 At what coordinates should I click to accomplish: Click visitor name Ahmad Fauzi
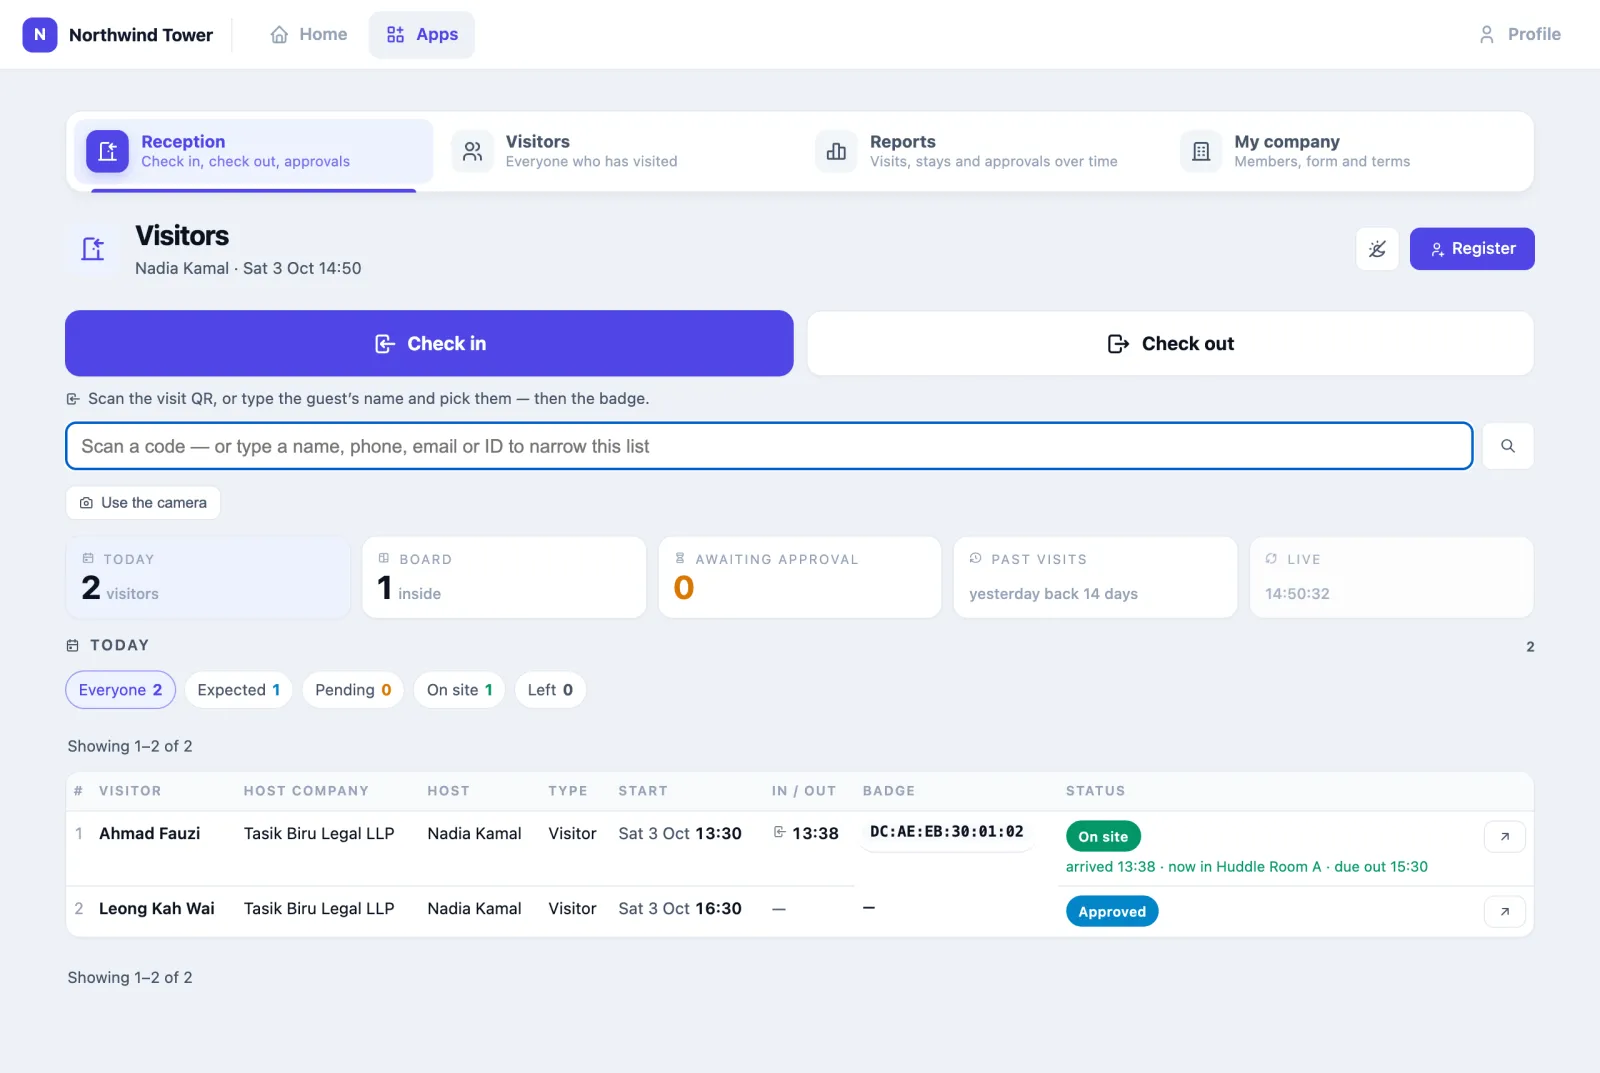pos(149,833)
